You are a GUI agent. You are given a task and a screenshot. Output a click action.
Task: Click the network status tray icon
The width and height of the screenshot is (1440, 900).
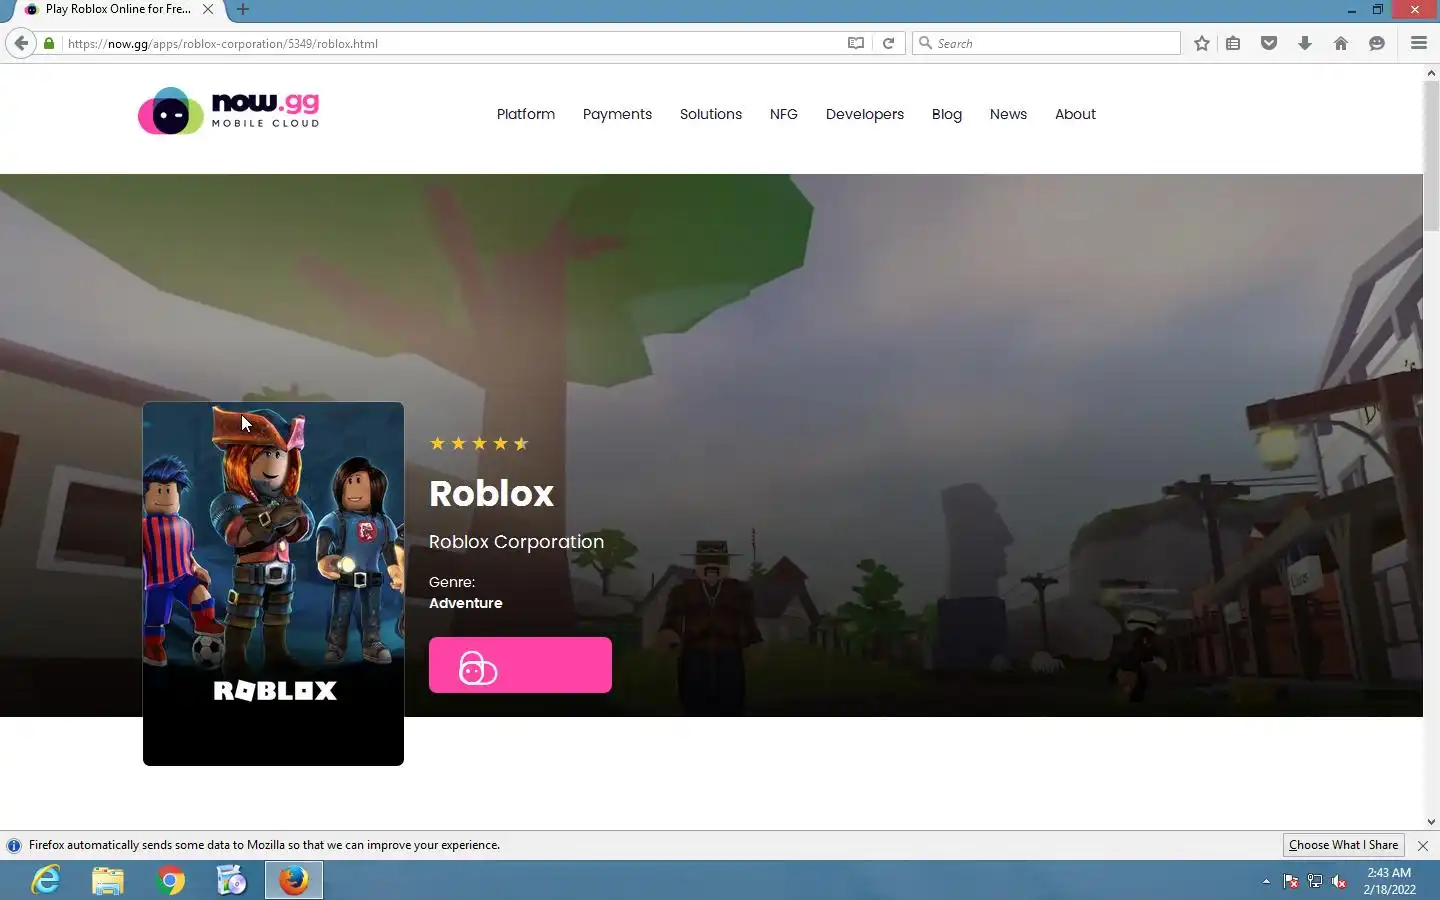coord(1315,881)
